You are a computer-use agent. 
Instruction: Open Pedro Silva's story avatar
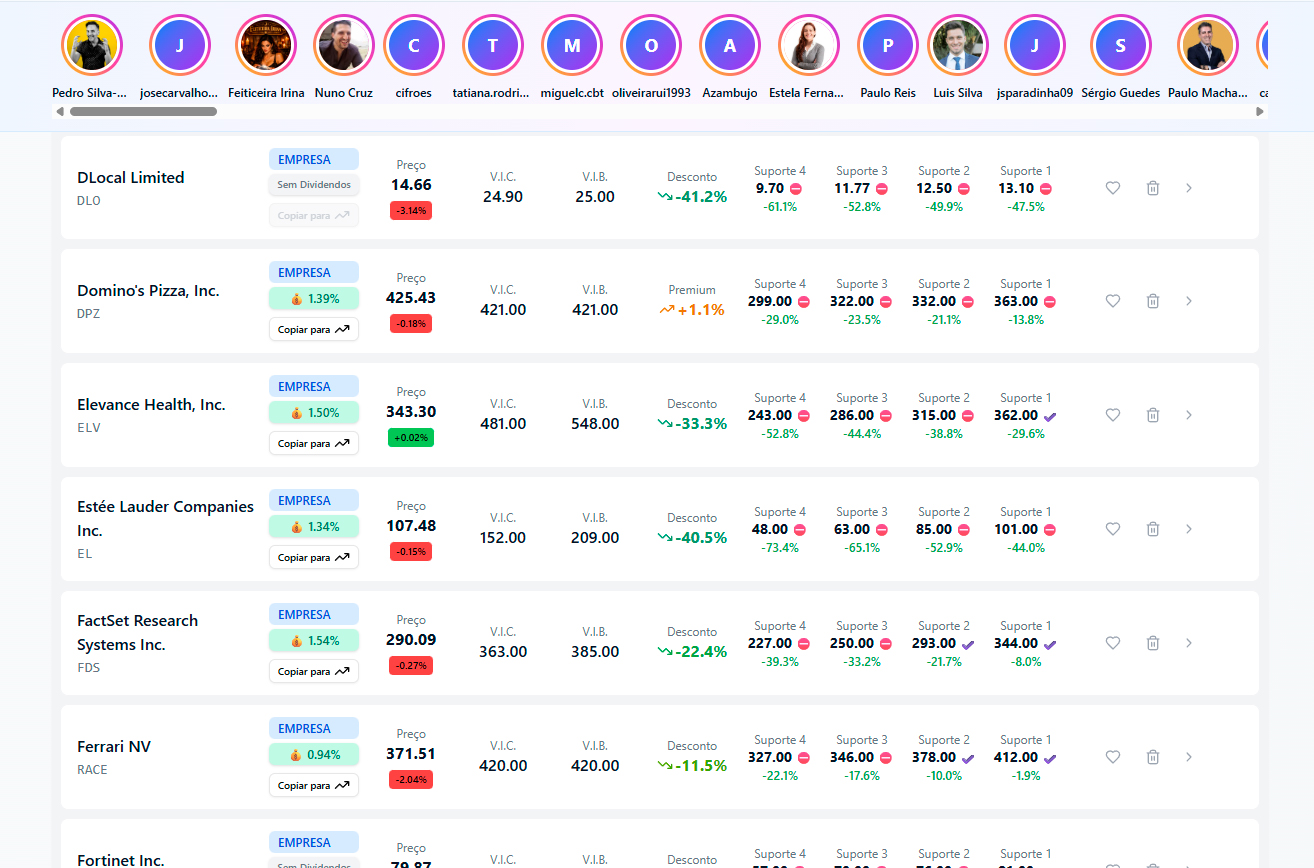pos(90,45)
